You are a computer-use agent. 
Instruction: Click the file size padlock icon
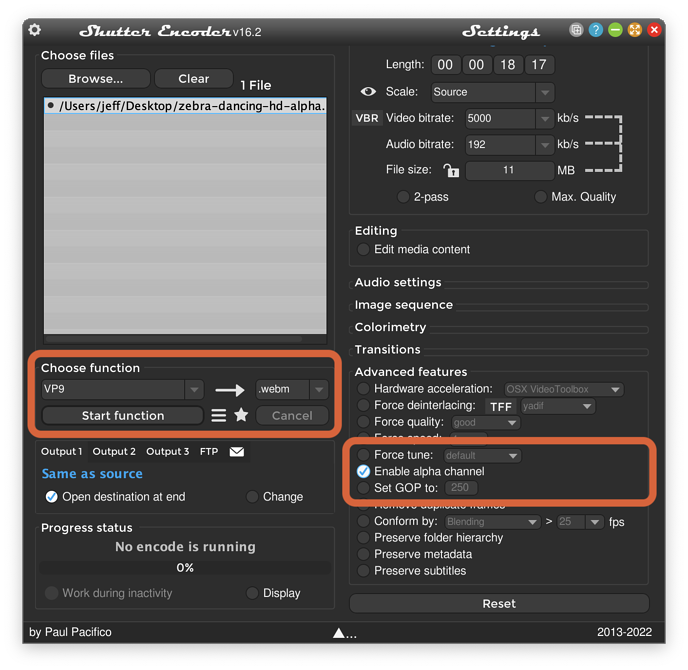[451, 170]
